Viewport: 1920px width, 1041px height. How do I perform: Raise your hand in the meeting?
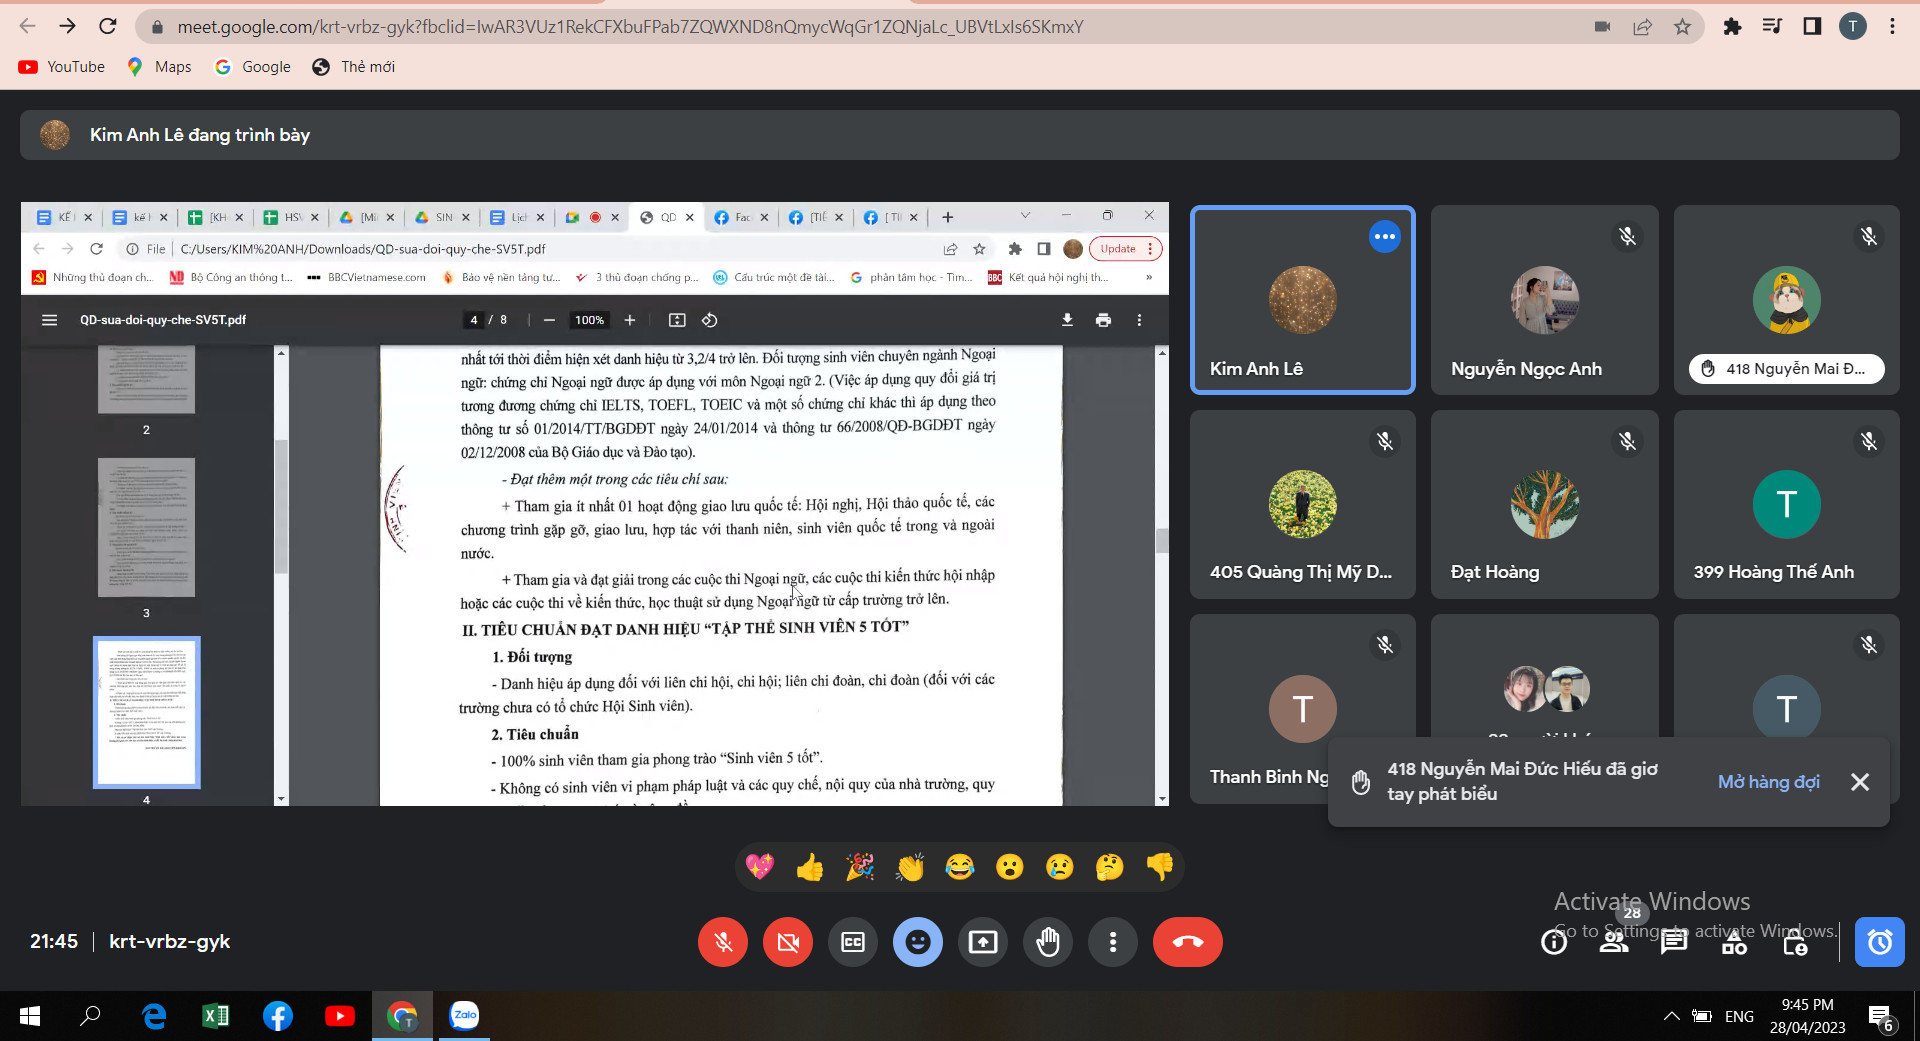[1048, 942]
